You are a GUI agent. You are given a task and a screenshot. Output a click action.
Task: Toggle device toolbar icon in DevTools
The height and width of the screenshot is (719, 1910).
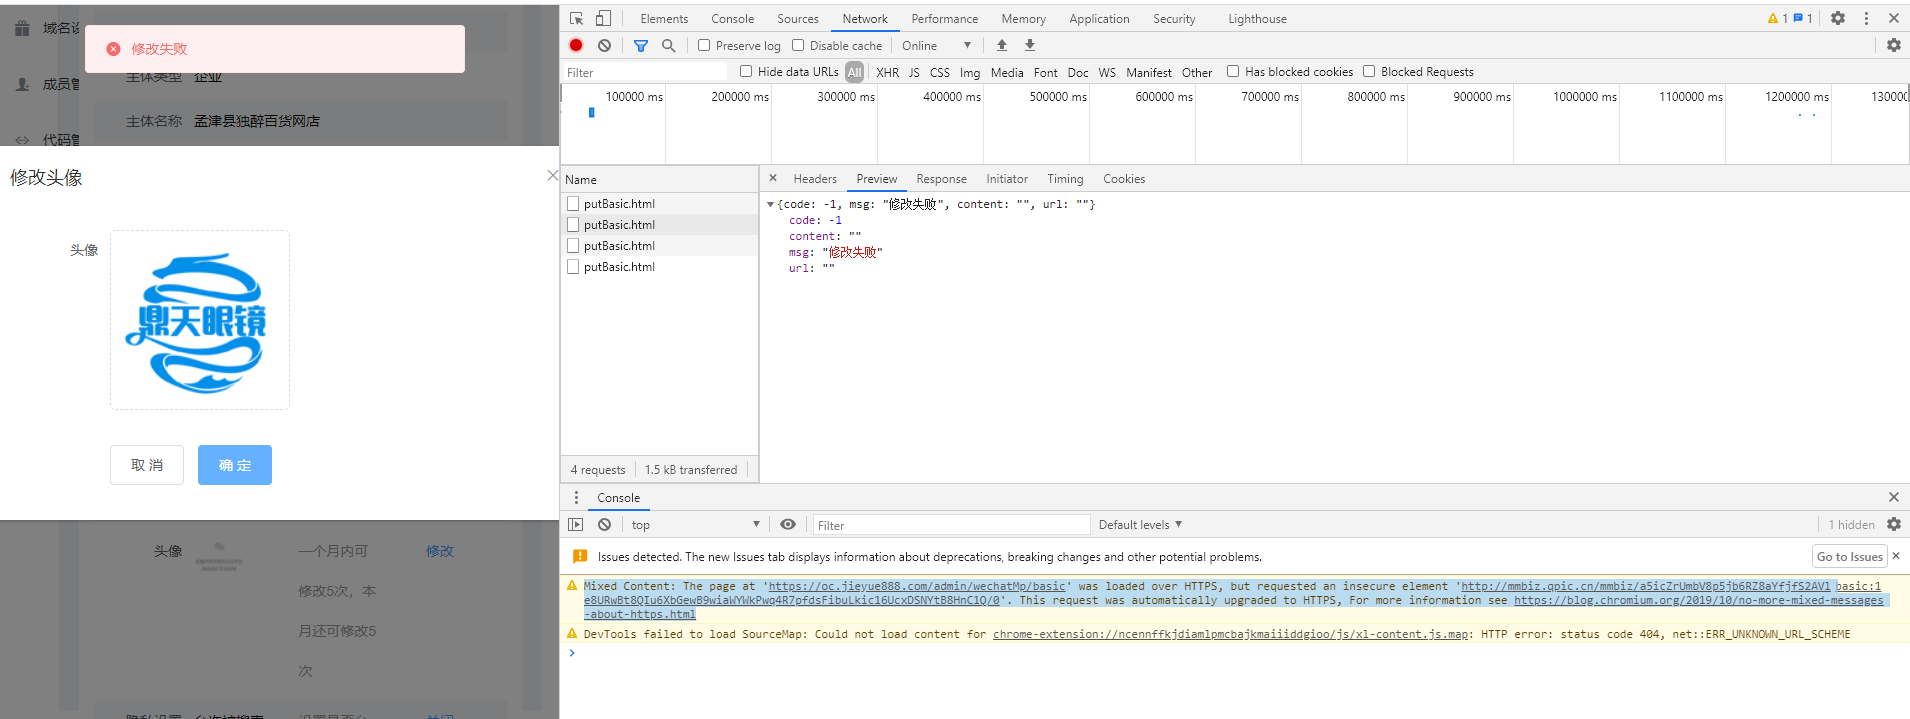(x=603, y=18)
